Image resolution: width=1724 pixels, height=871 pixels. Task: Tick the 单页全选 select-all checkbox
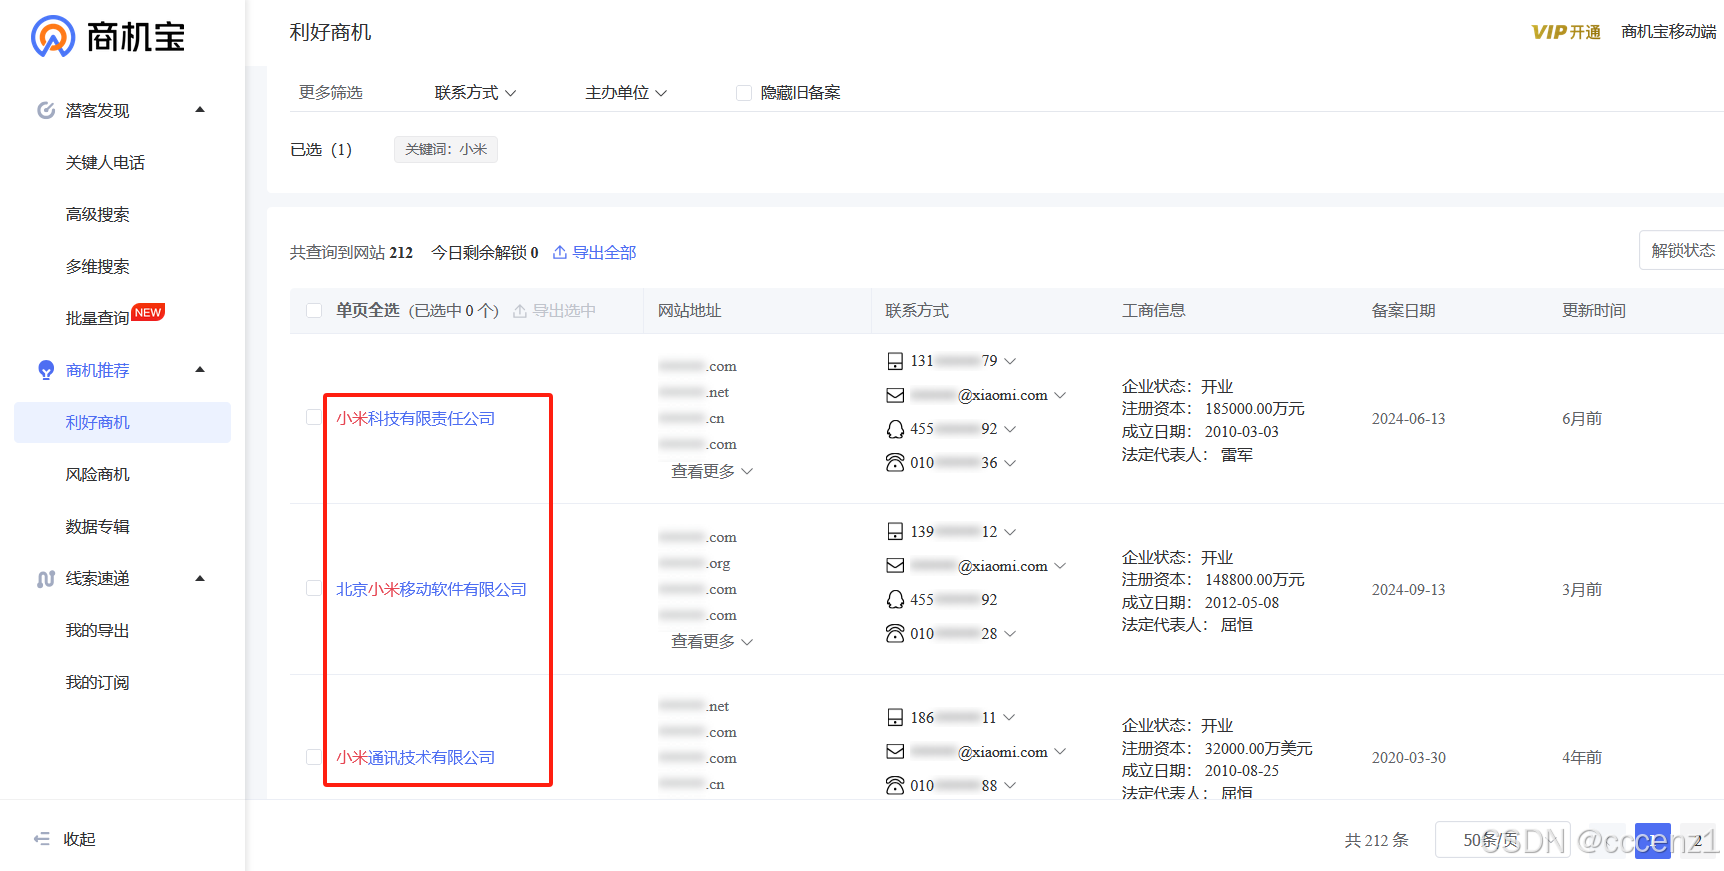tap(314, 311)
